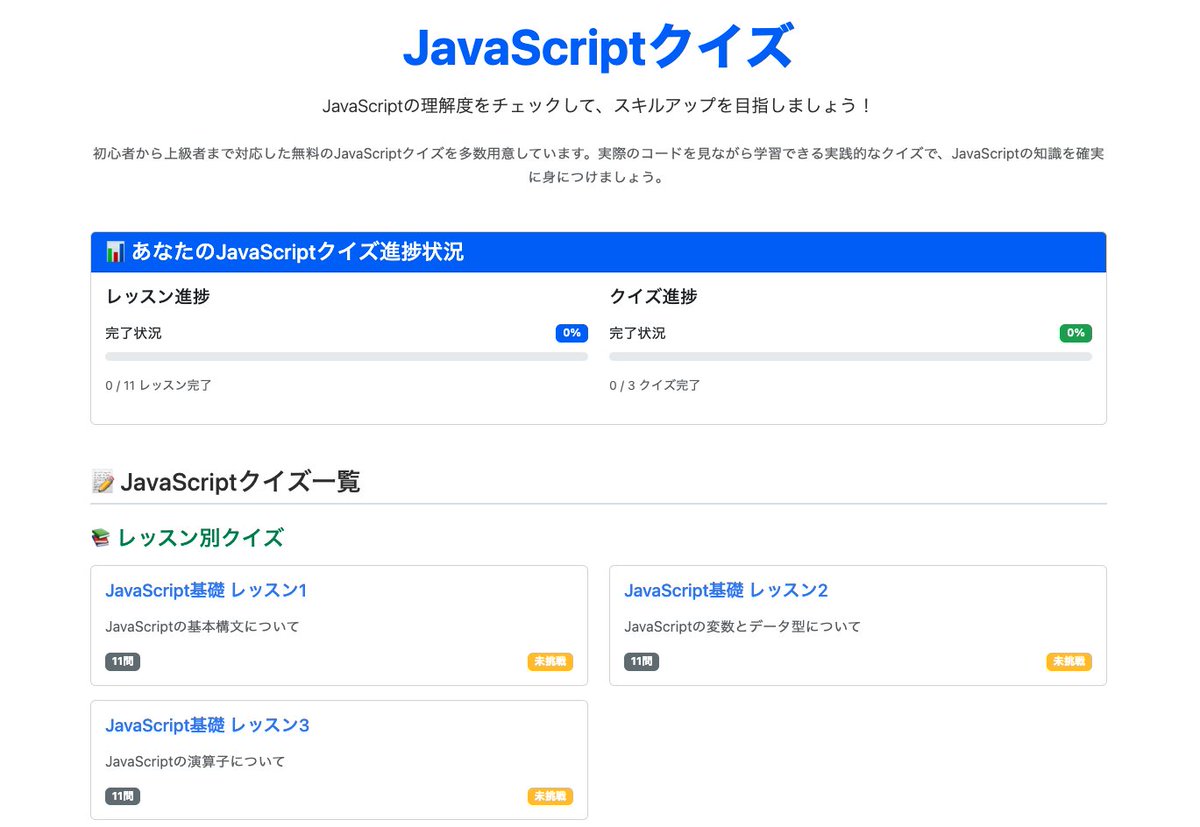1200x827 pixels.
Task: Open JavaScript基礎 レッスン3 quiz link
Action: point(207,725)
